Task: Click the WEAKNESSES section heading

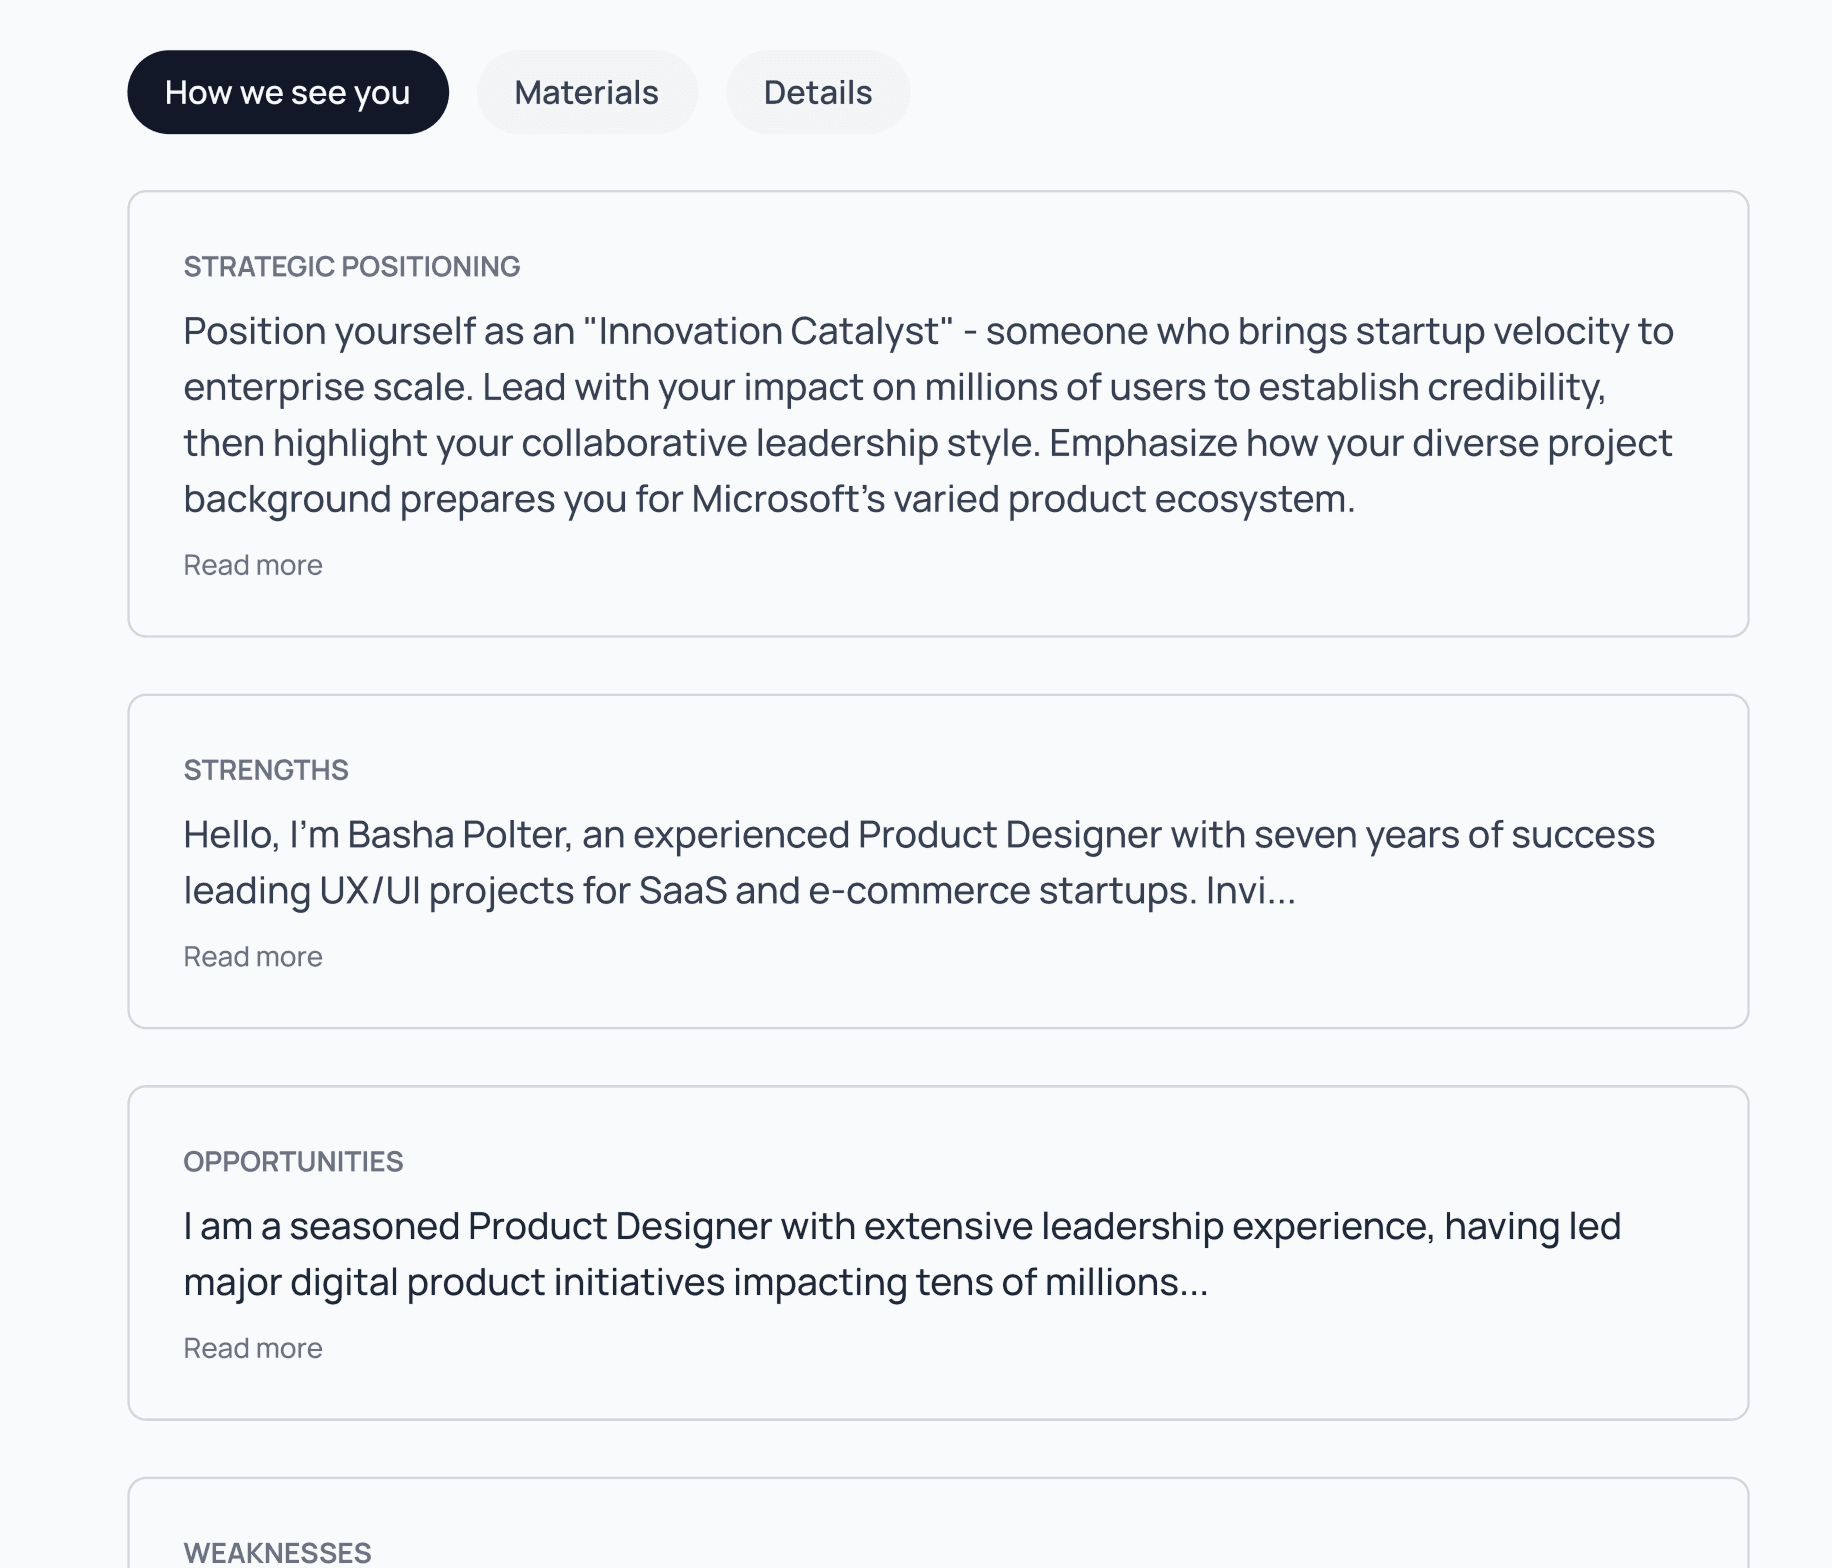Action: point(277,1552)
